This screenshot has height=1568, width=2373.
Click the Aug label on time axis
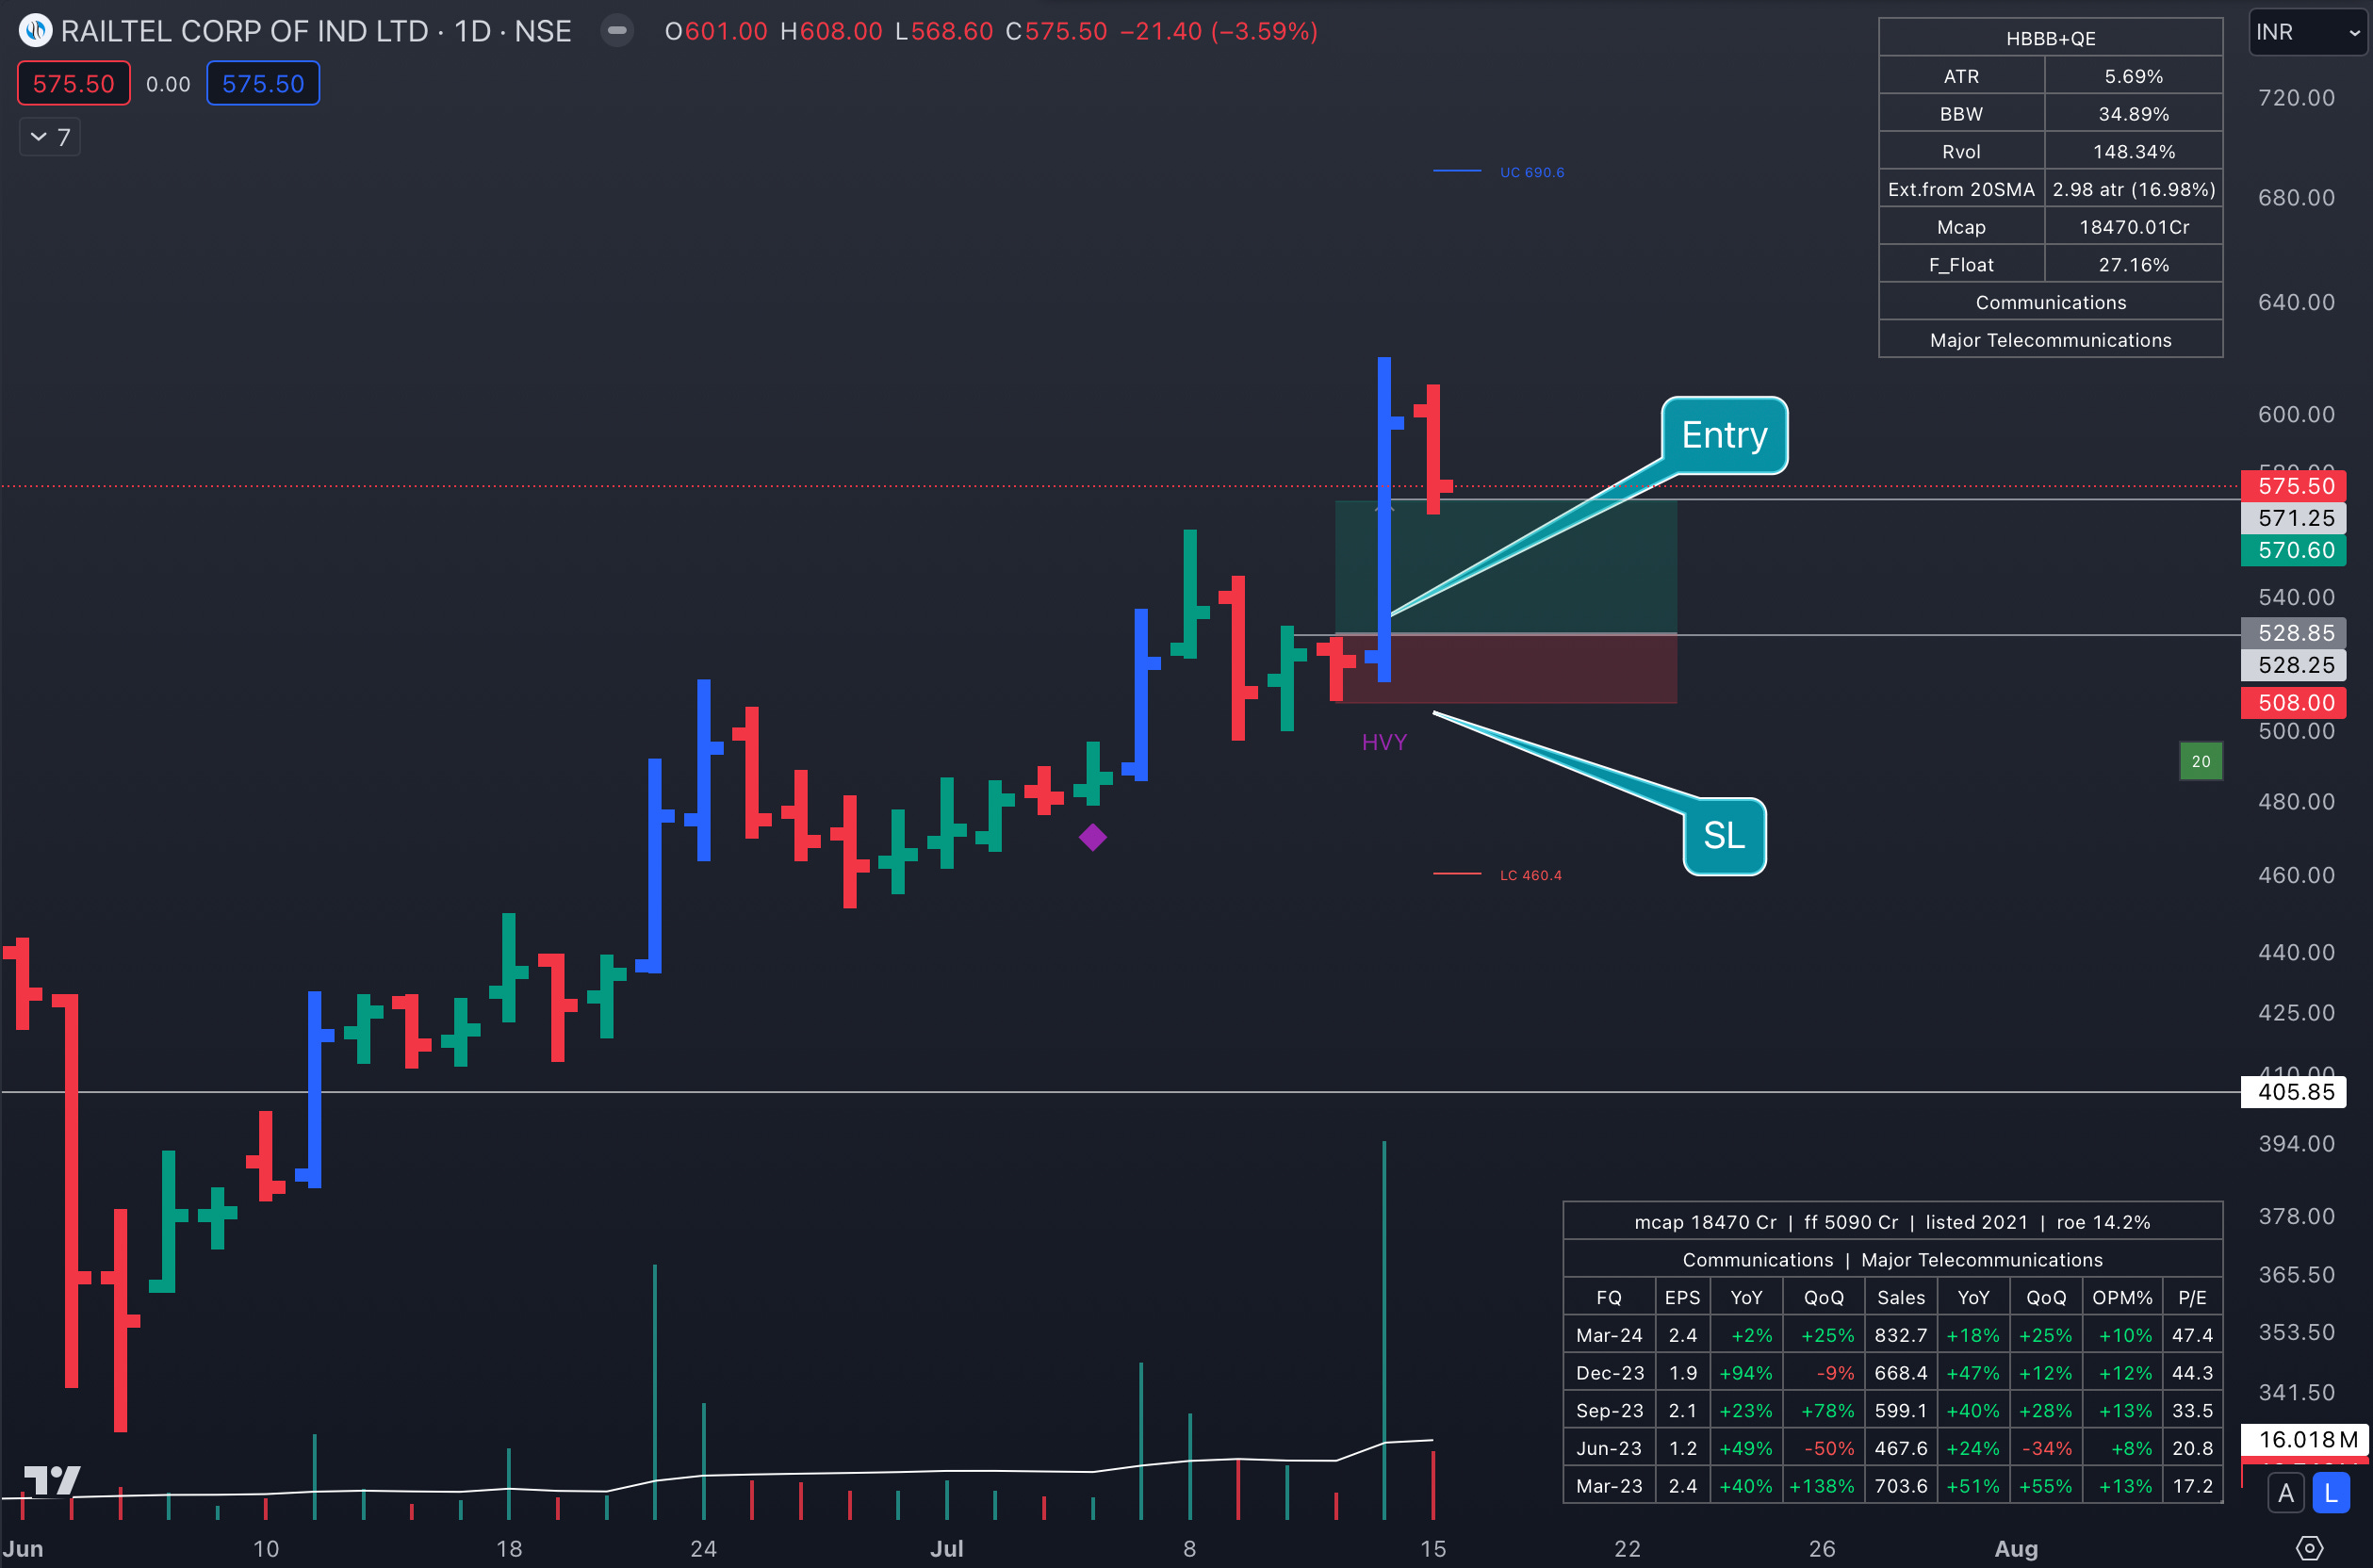2015,1549
